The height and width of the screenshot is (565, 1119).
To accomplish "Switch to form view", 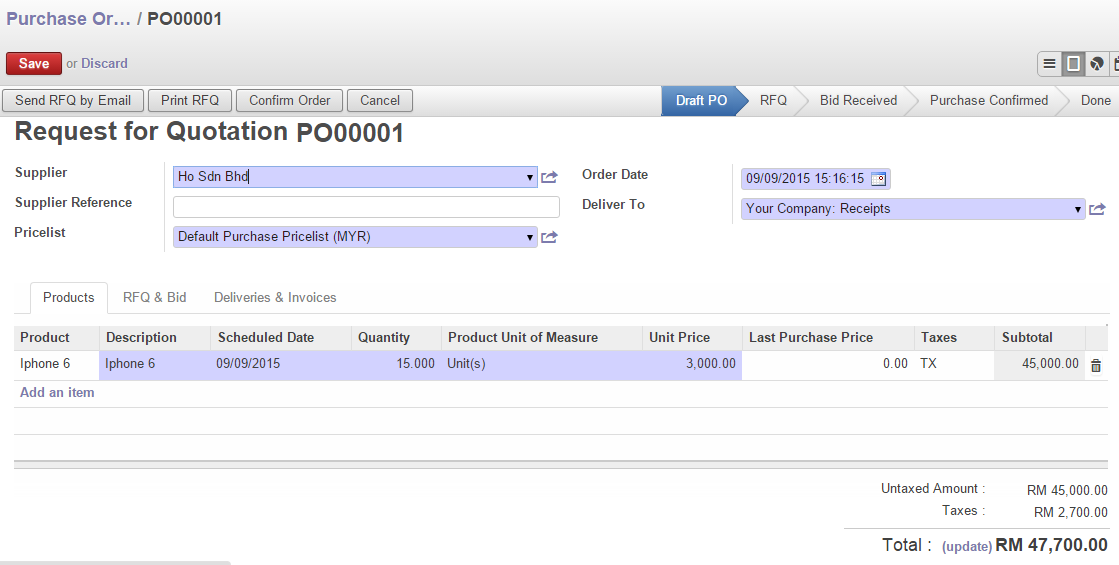I will 1073,64.
